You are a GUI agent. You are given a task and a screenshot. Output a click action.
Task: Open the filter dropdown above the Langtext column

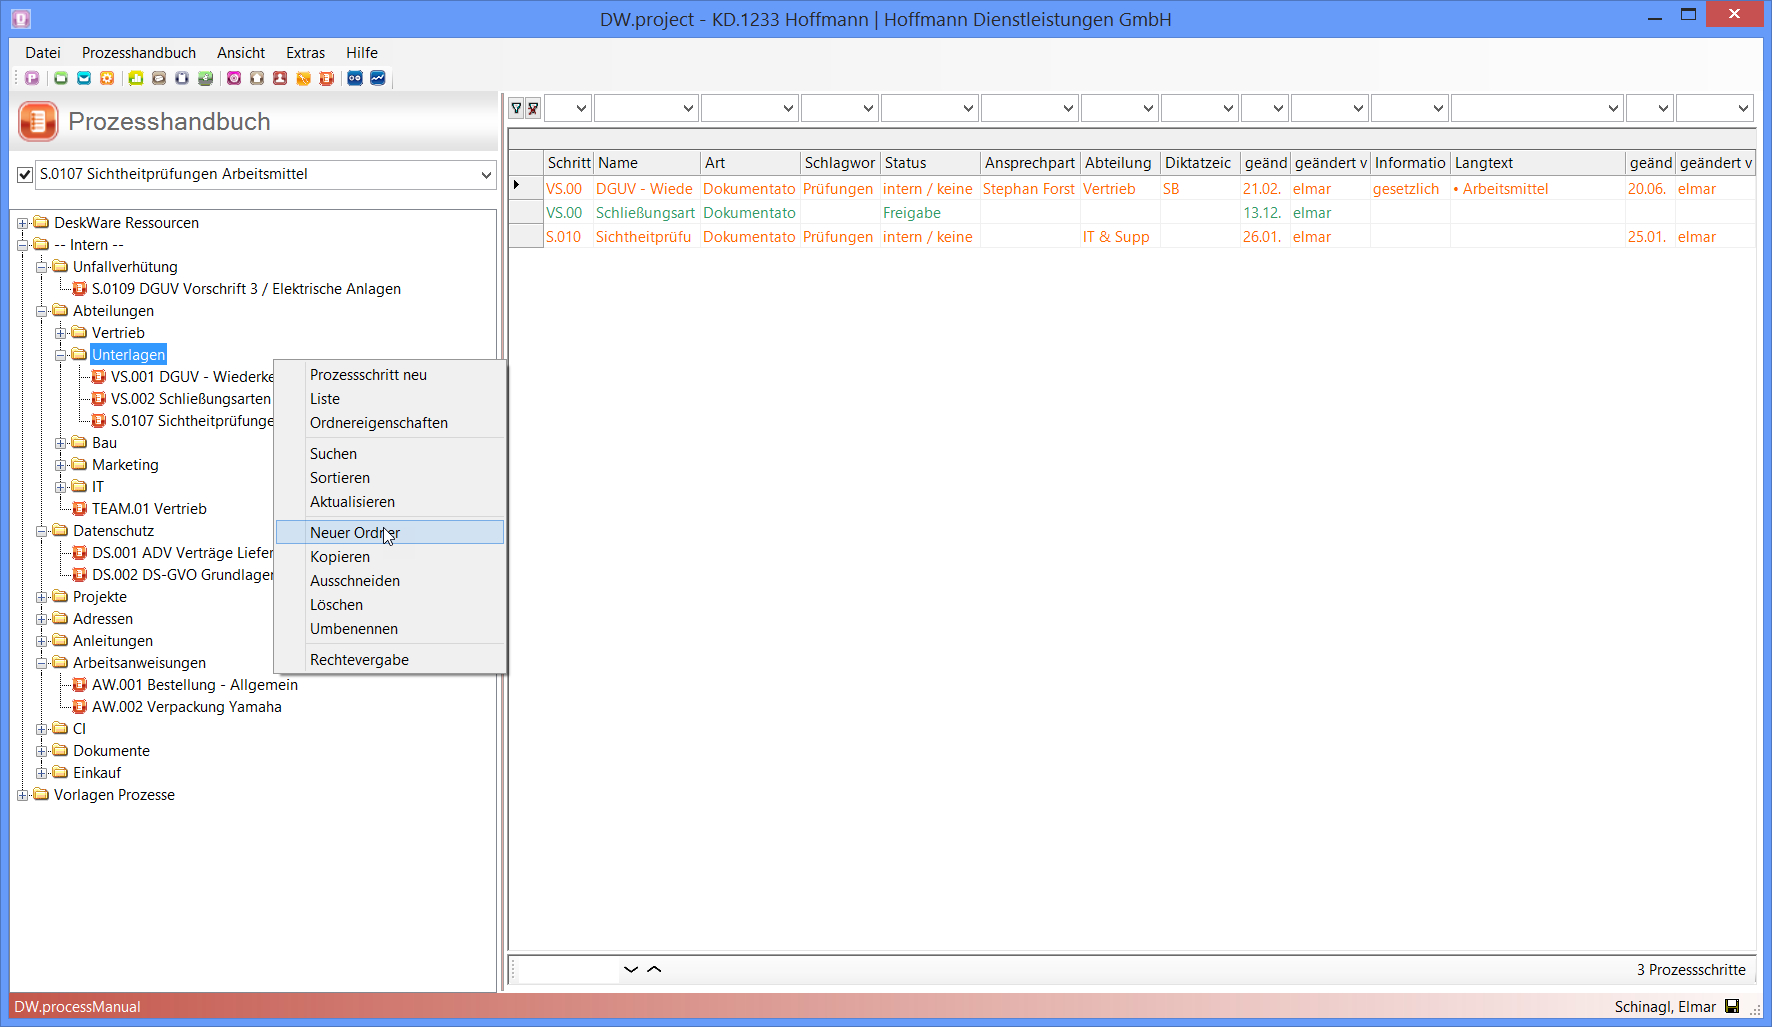pos(1613,108)
